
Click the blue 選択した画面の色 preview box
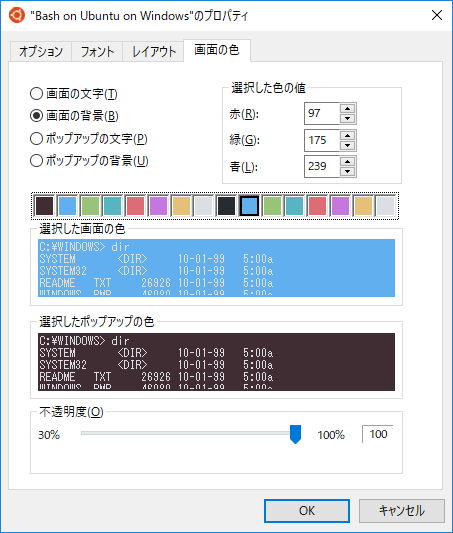216,268
